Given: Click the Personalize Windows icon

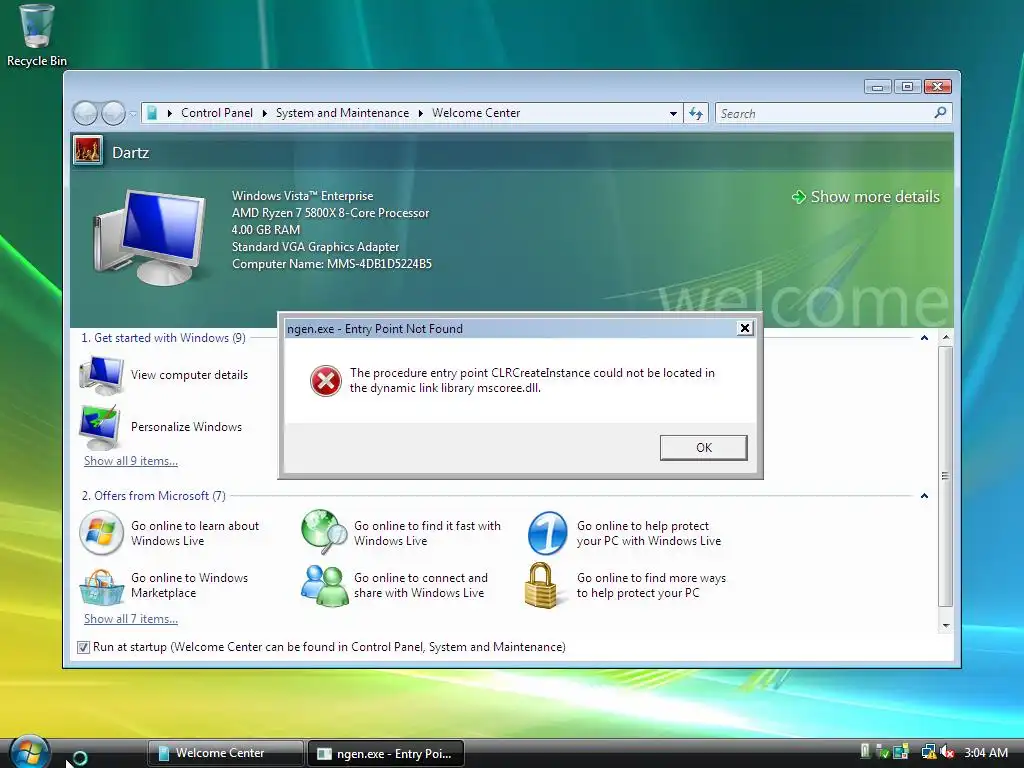Looking at the screenshot, I should [x=100, y=426].
